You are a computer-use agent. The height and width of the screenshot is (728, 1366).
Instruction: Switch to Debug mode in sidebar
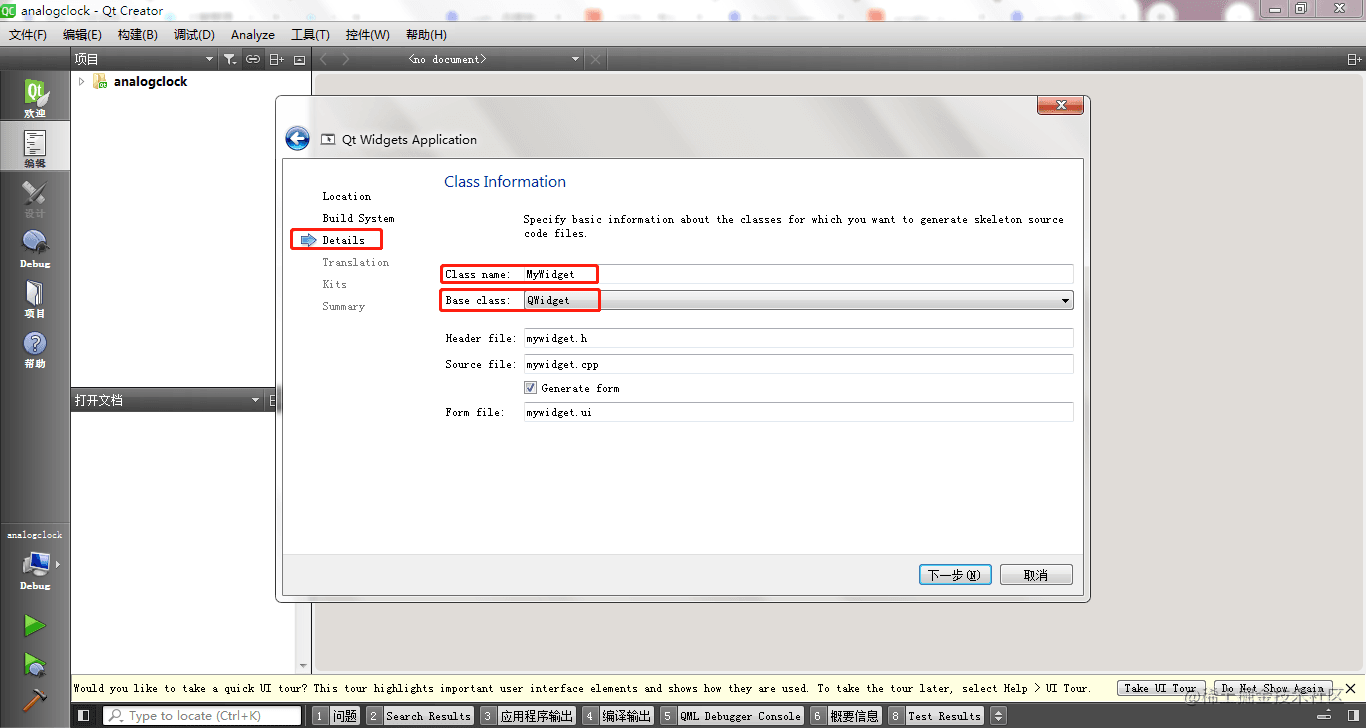(35, 248)
